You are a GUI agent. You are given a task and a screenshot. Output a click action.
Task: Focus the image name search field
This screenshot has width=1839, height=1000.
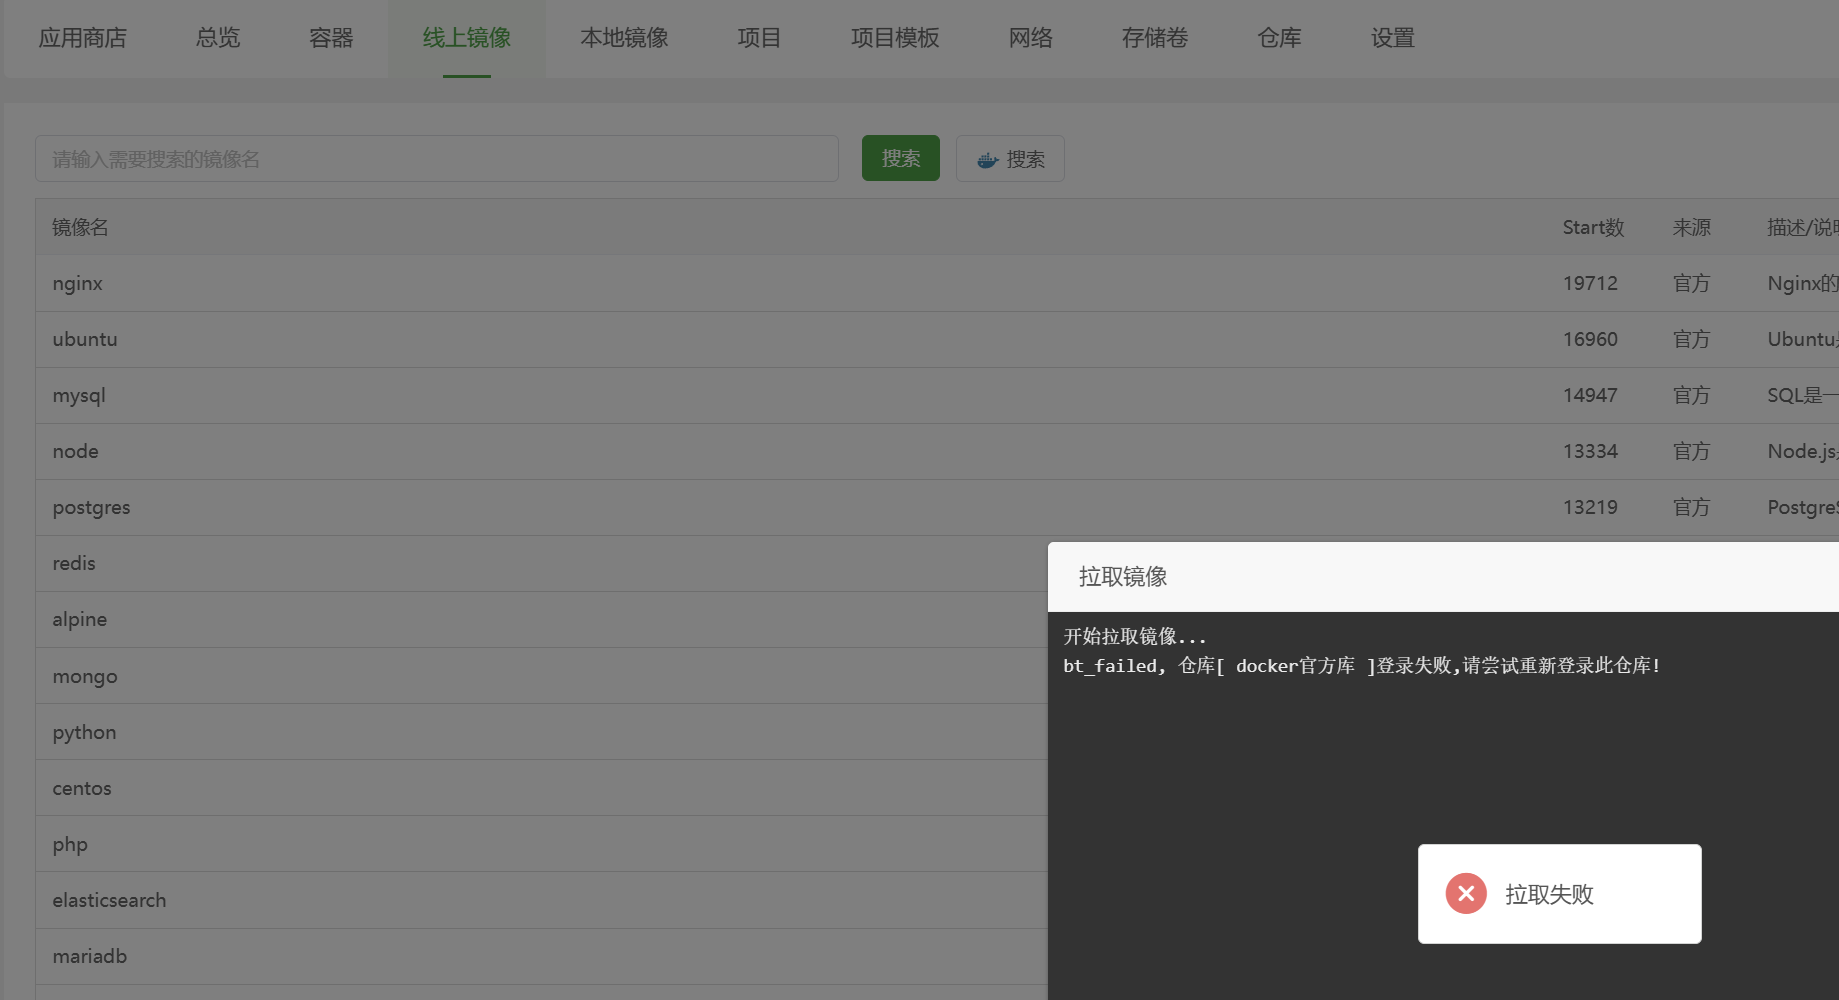pyautogui.click(x=437, y=159)
